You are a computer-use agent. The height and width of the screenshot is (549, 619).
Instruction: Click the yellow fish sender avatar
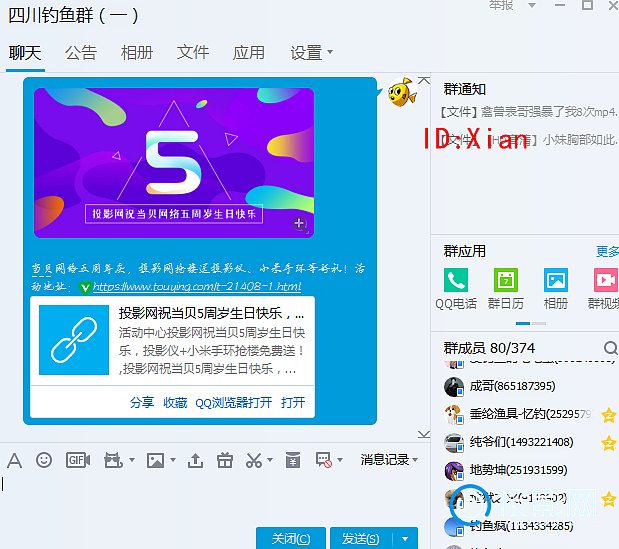(402, 92)
